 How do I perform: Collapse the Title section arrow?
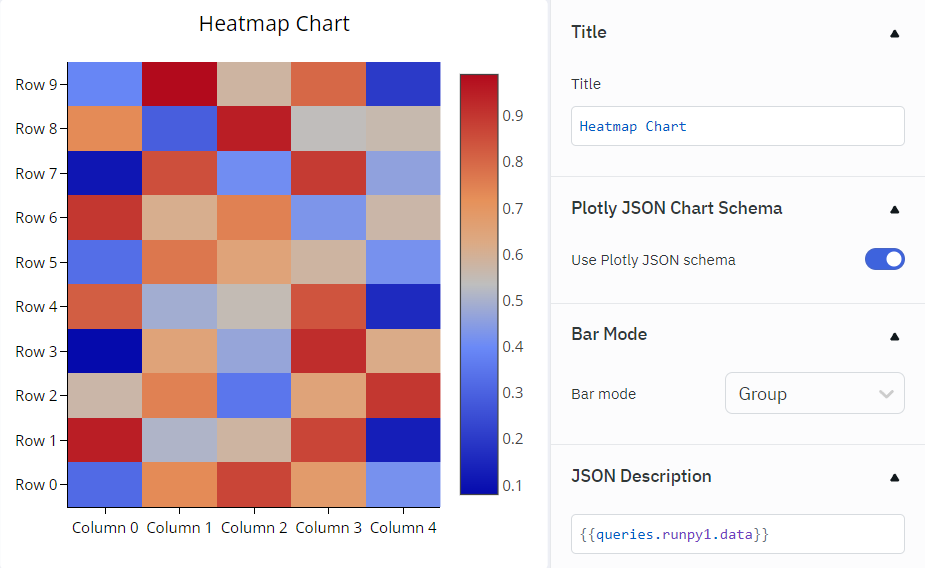click(x=894, y=33)
